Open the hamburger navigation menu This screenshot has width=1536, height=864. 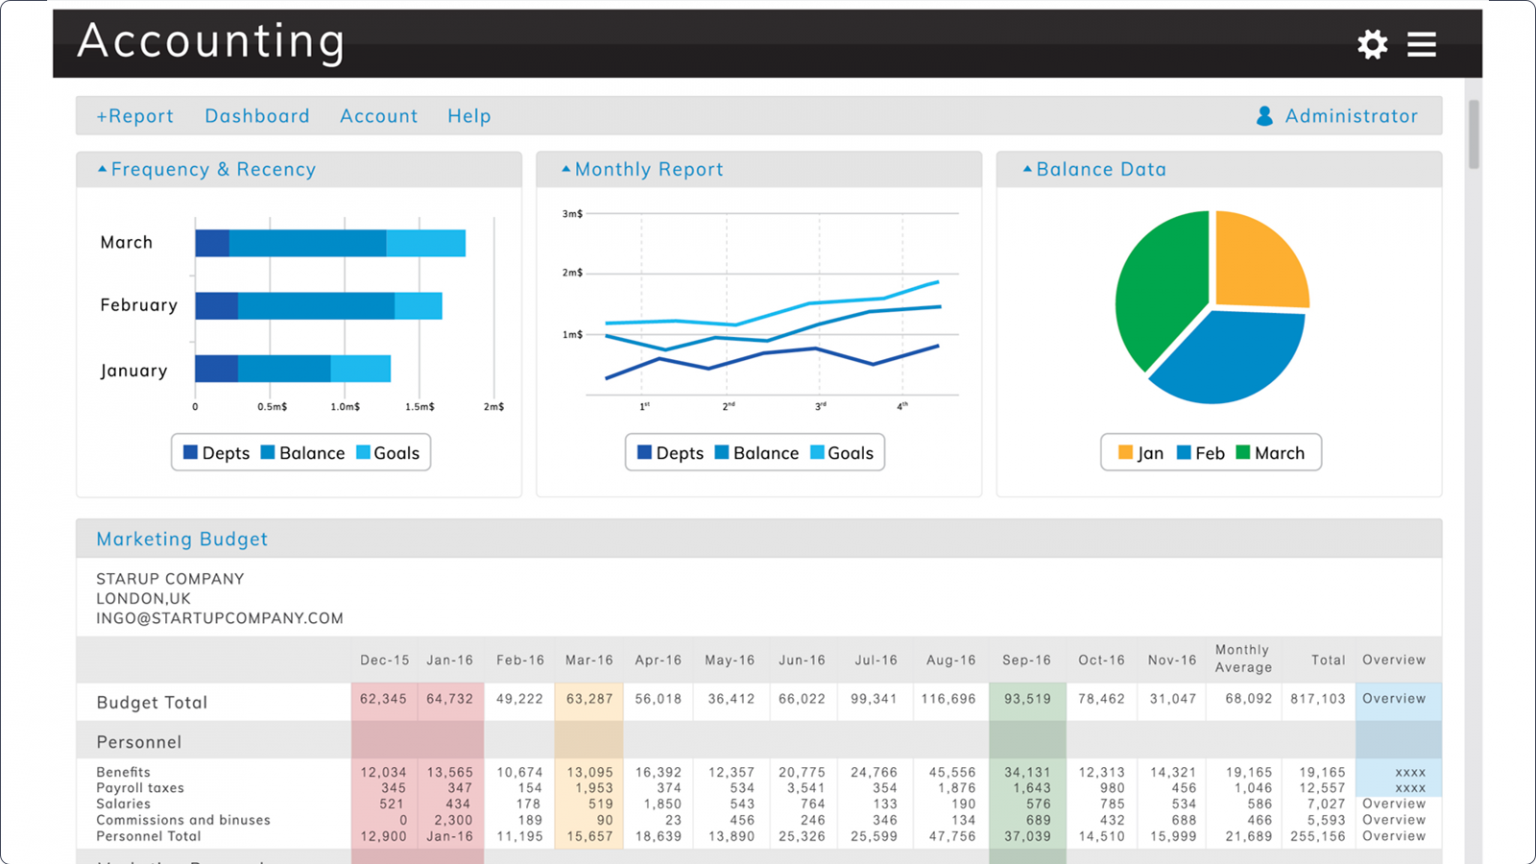coord(1422,44)
